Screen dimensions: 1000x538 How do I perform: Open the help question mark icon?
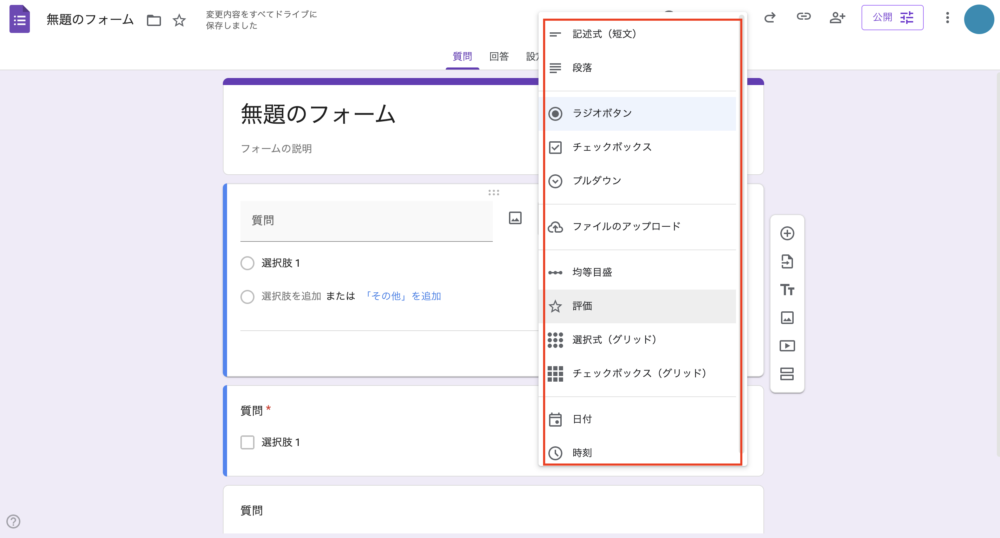tap(13, 521)
